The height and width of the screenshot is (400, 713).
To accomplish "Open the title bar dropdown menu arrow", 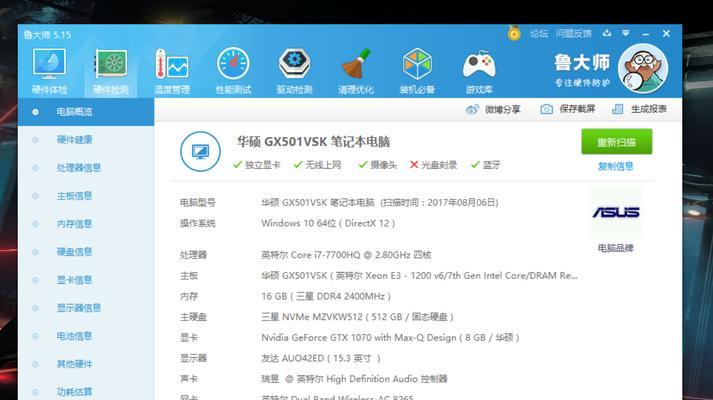I will pos(626,33).
